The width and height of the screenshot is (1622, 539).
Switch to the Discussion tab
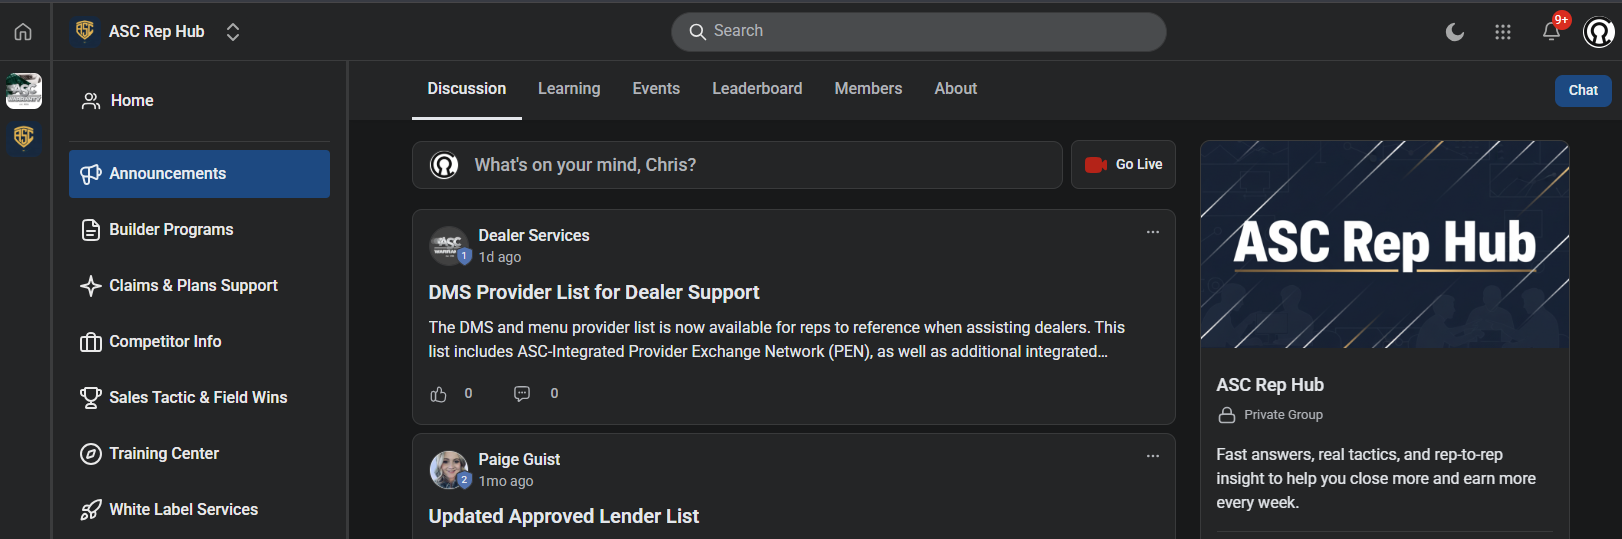[467, 89]
